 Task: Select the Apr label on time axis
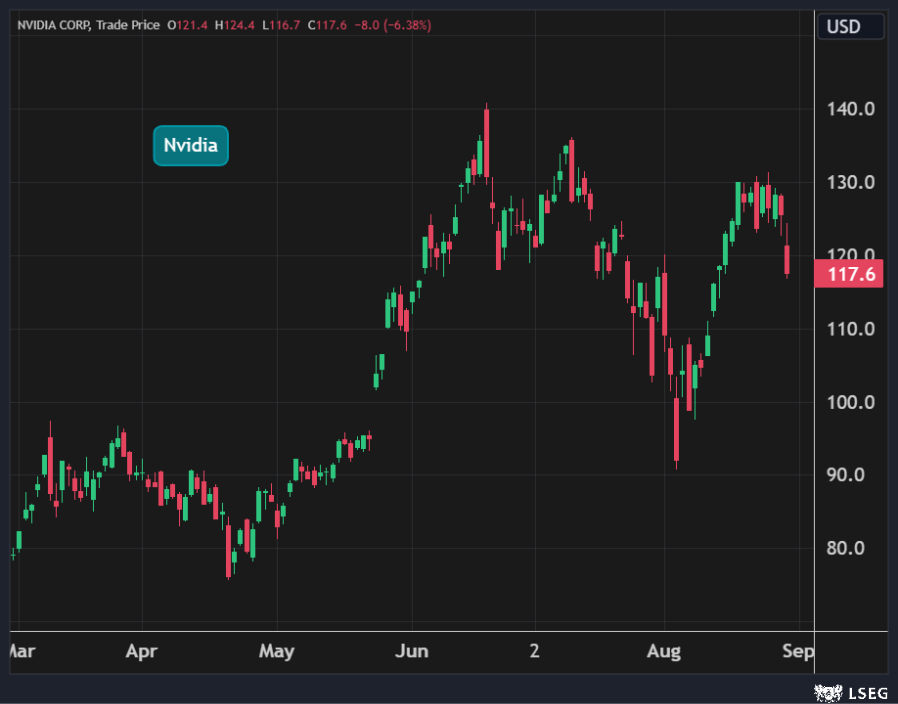[142, 652]
